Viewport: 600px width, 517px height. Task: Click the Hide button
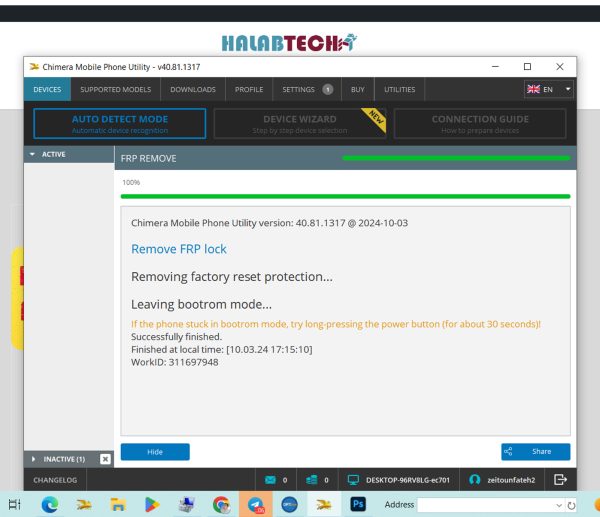[x=155, y=452]
